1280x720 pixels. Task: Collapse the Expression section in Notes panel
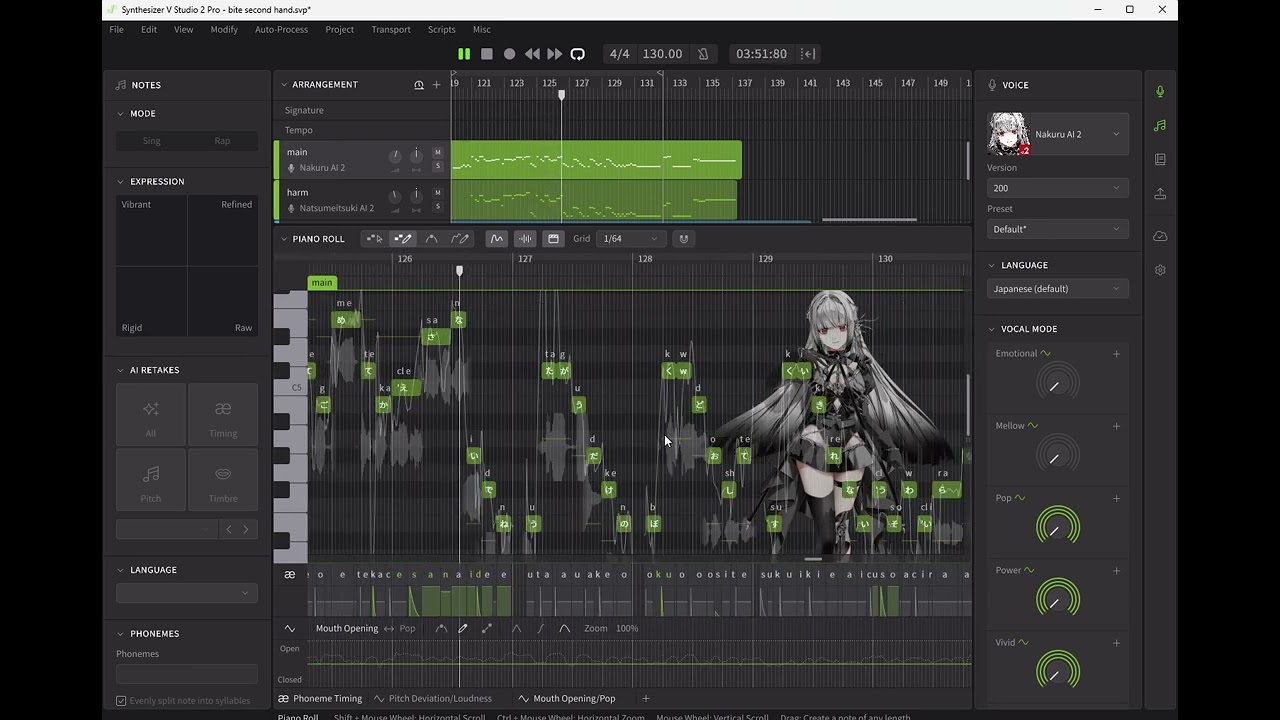tap(121, 182)
